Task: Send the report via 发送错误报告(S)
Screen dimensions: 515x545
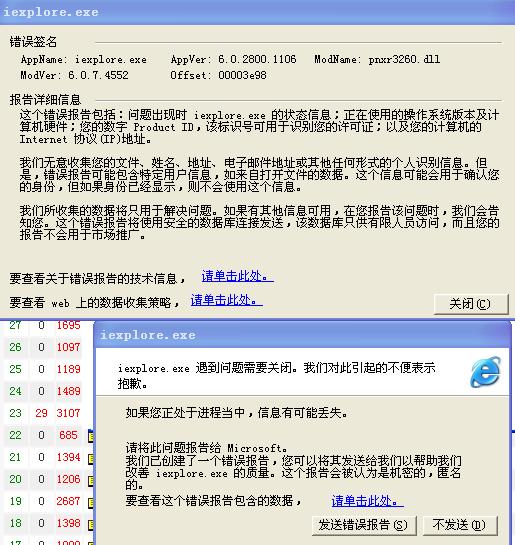Action: point(364,525)
